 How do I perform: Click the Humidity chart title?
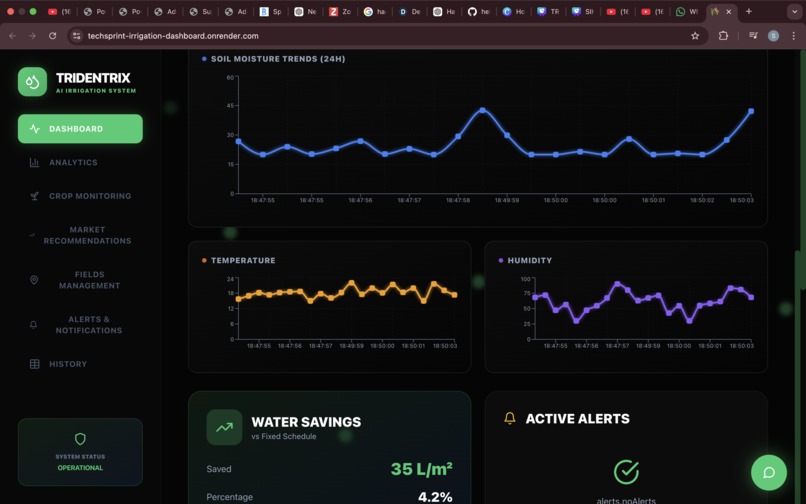529,260
